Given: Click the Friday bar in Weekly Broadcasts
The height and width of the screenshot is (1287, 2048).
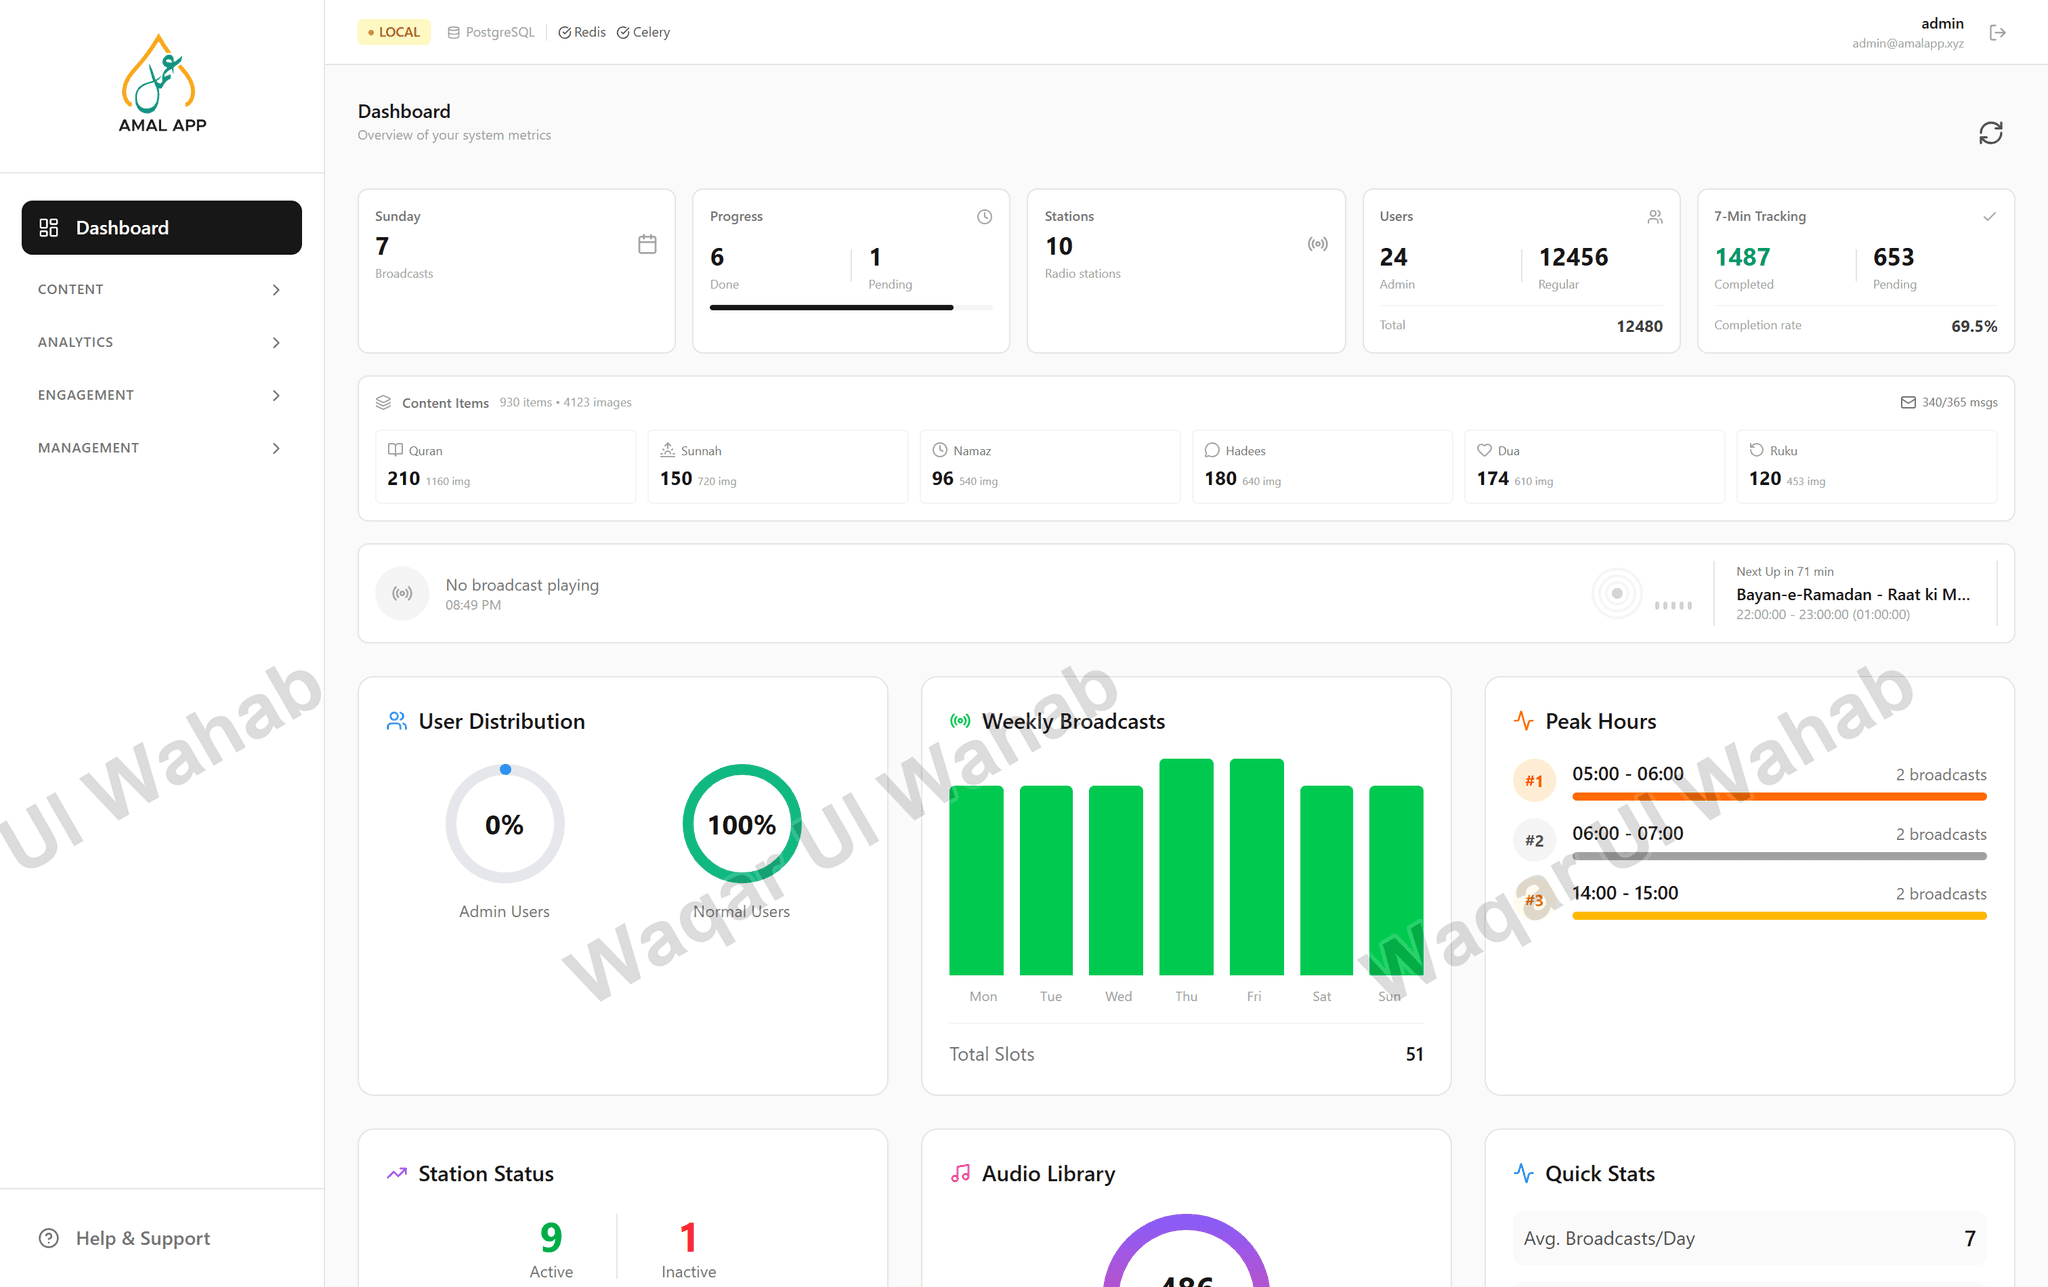Looking at the screenshot, I should coord(1256,867).
